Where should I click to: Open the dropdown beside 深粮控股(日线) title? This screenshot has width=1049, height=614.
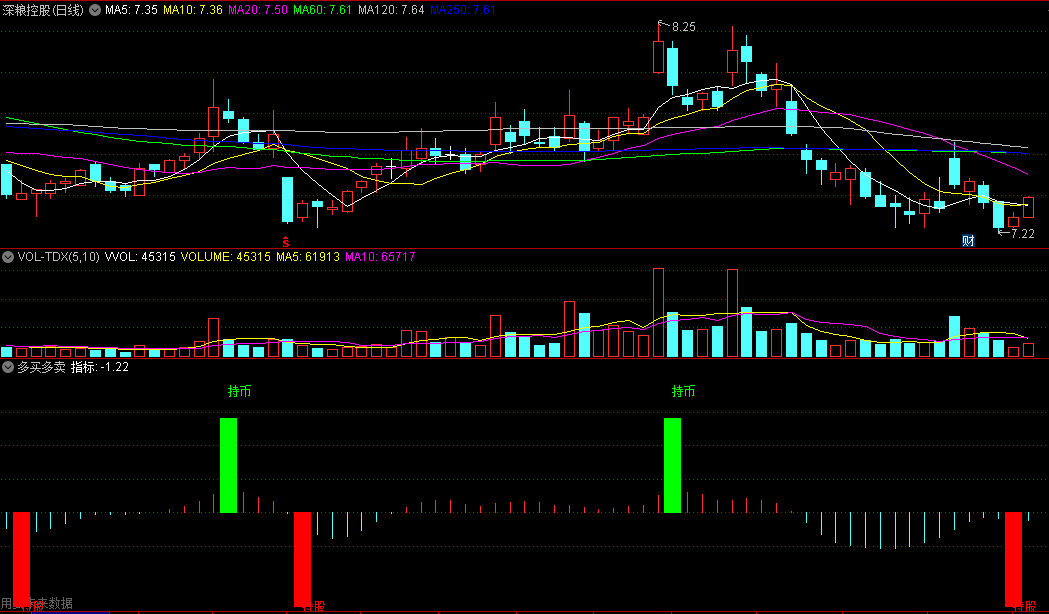(x=95, y=10)
